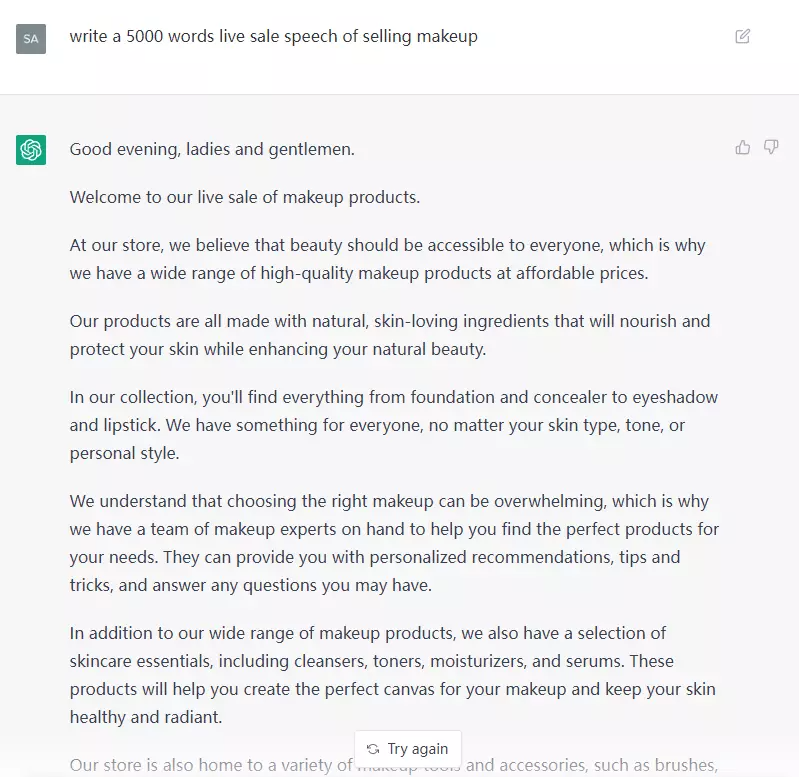
Task: Click the "Good evening, ladies and gentlemen" line
Action: 212,150
